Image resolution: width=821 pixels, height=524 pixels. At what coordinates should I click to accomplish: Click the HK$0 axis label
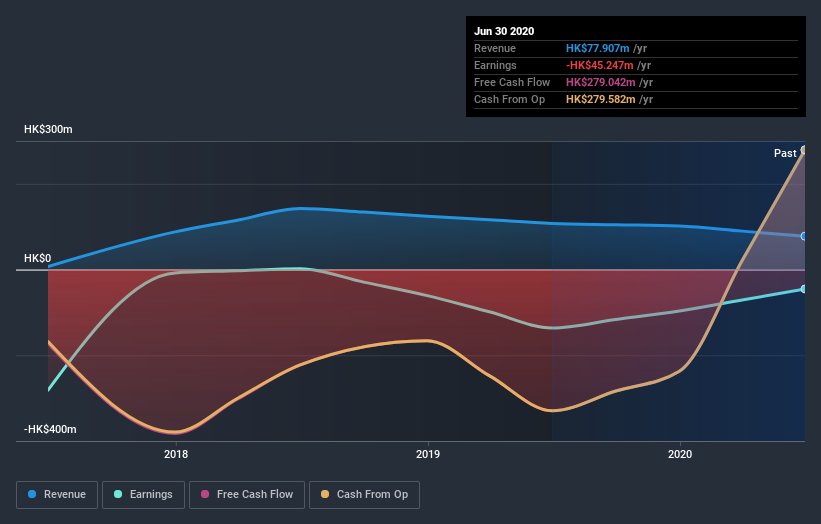[x=38, y=259]
